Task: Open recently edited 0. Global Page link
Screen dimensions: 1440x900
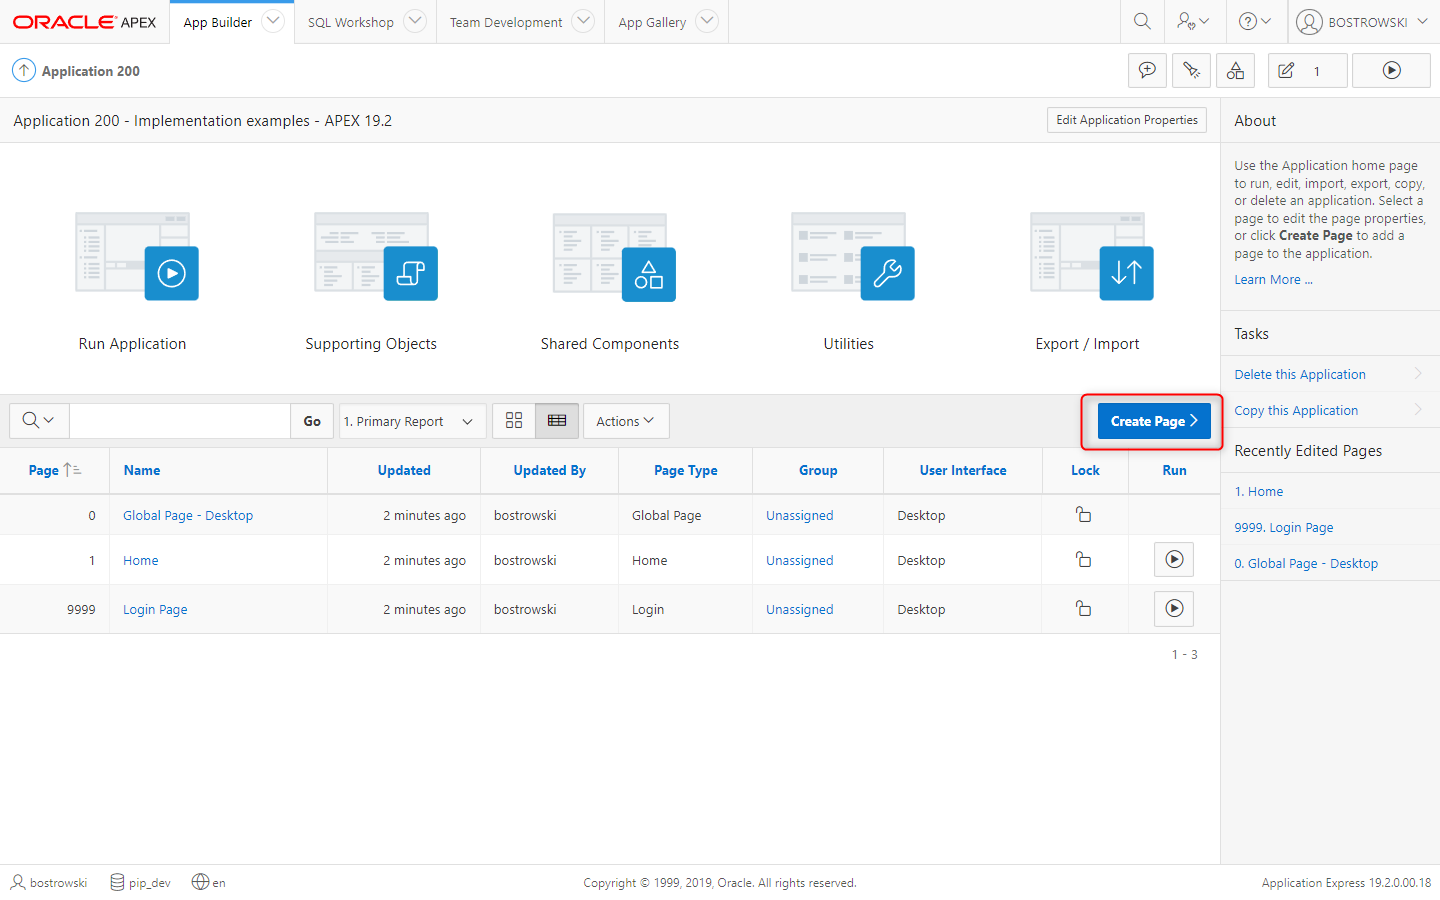Action: tap(1305, 563)
